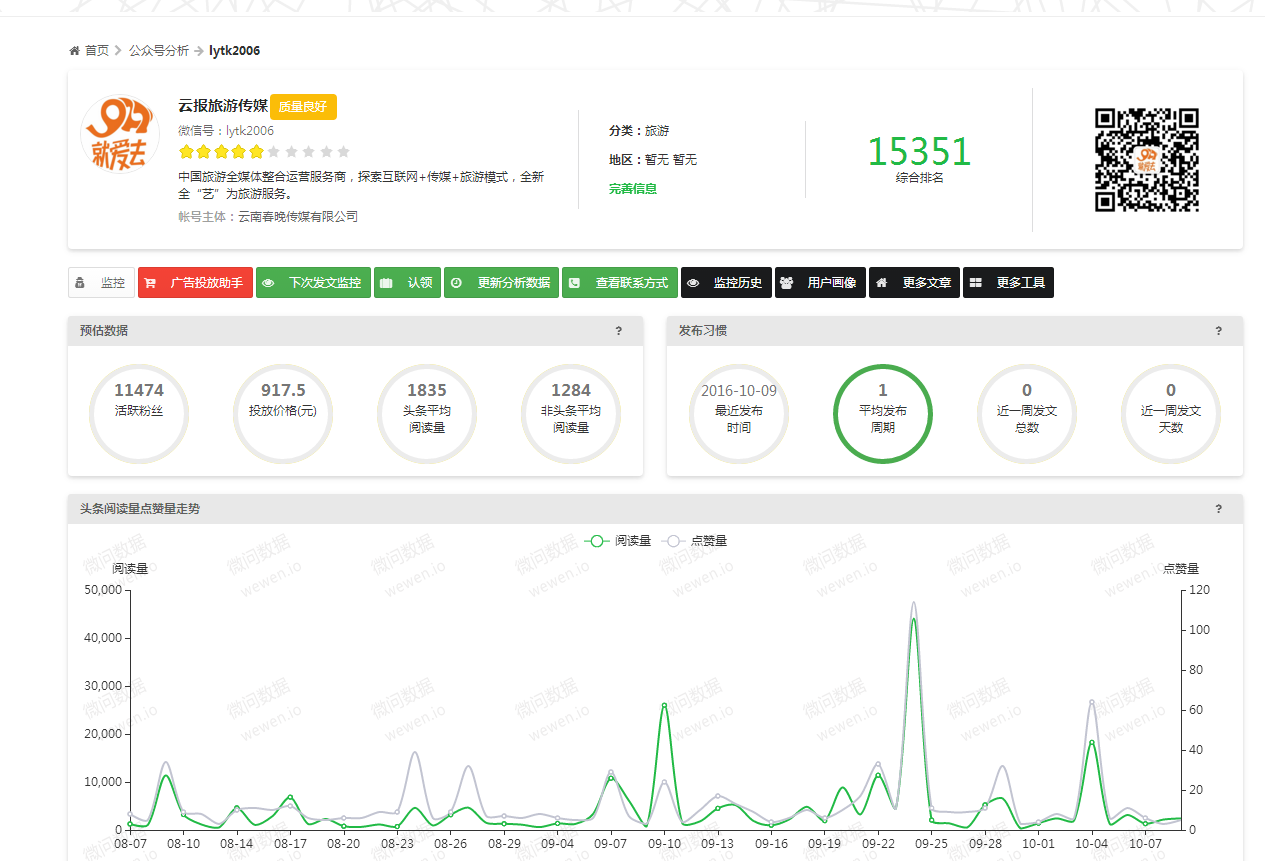Click the account QR code image

1146,160
